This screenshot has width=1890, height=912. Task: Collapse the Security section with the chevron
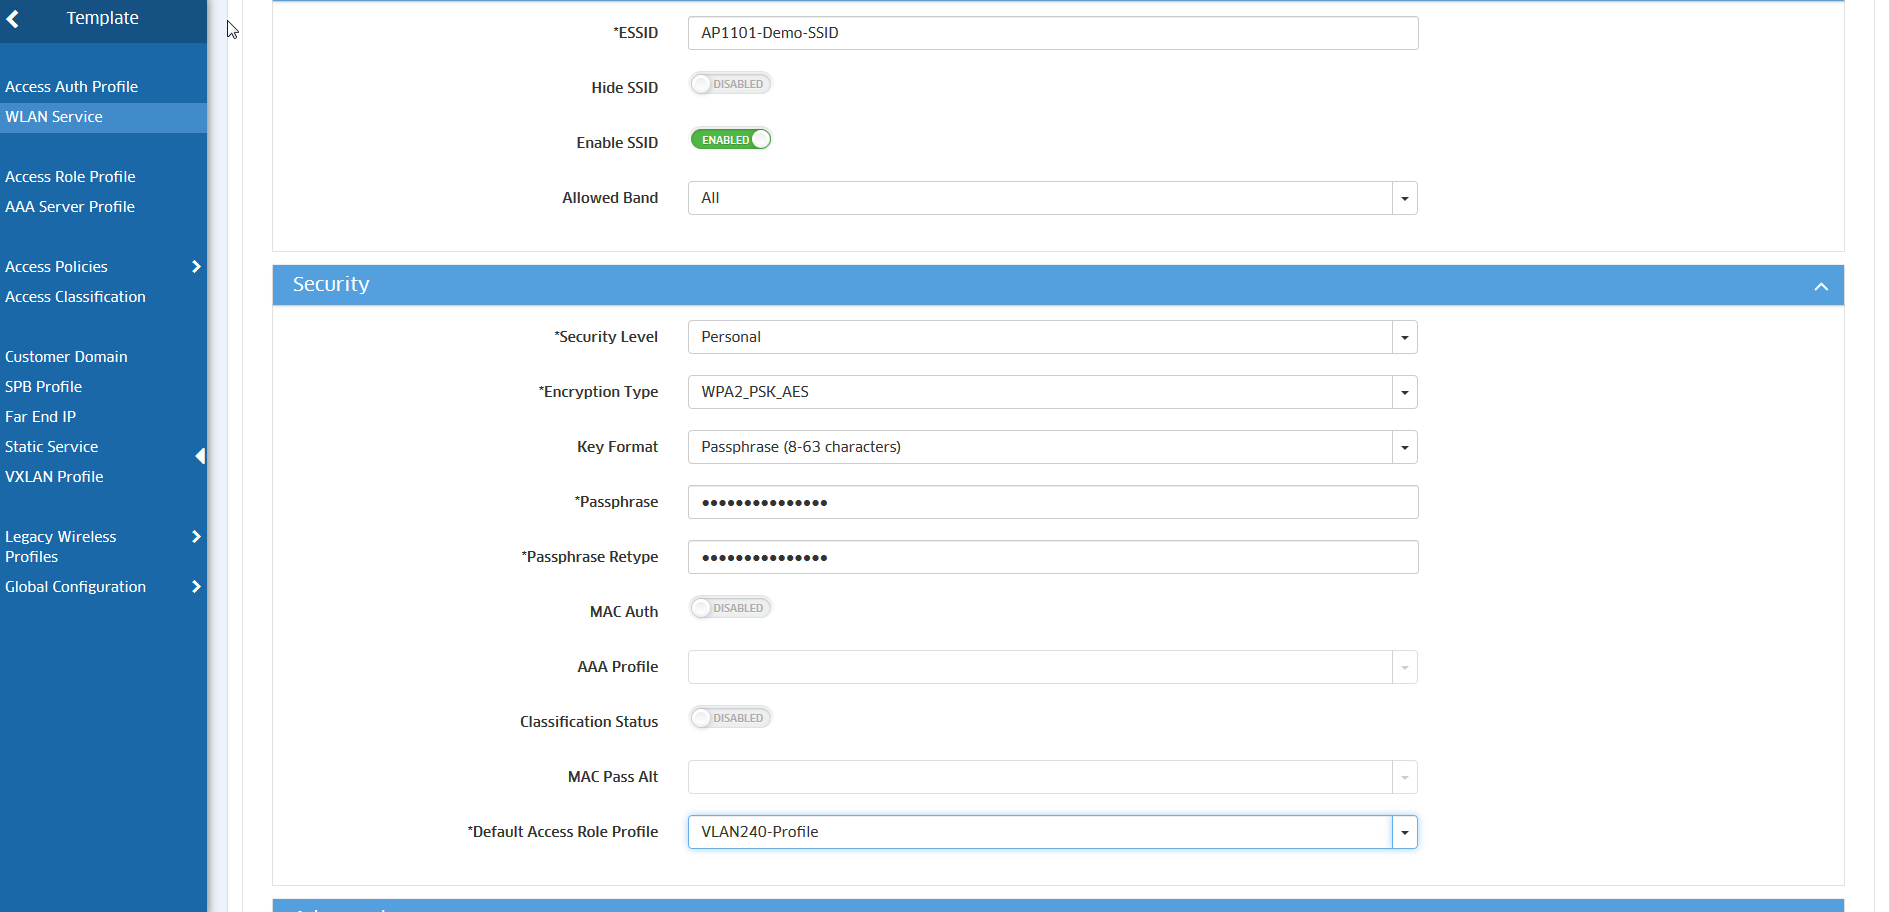point(1820,287)
